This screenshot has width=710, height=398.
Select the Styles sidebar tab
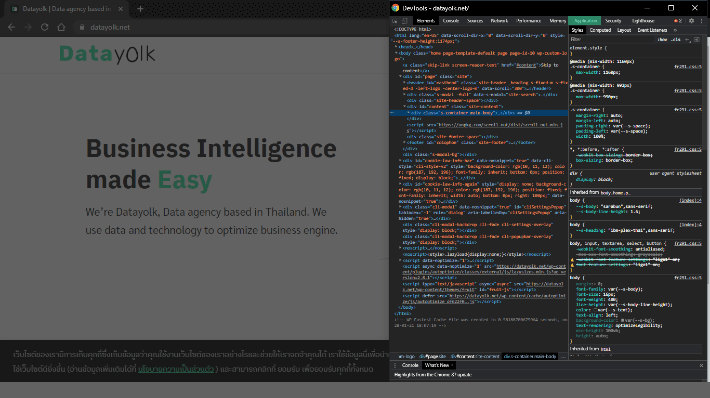click(x=577, y=30)
